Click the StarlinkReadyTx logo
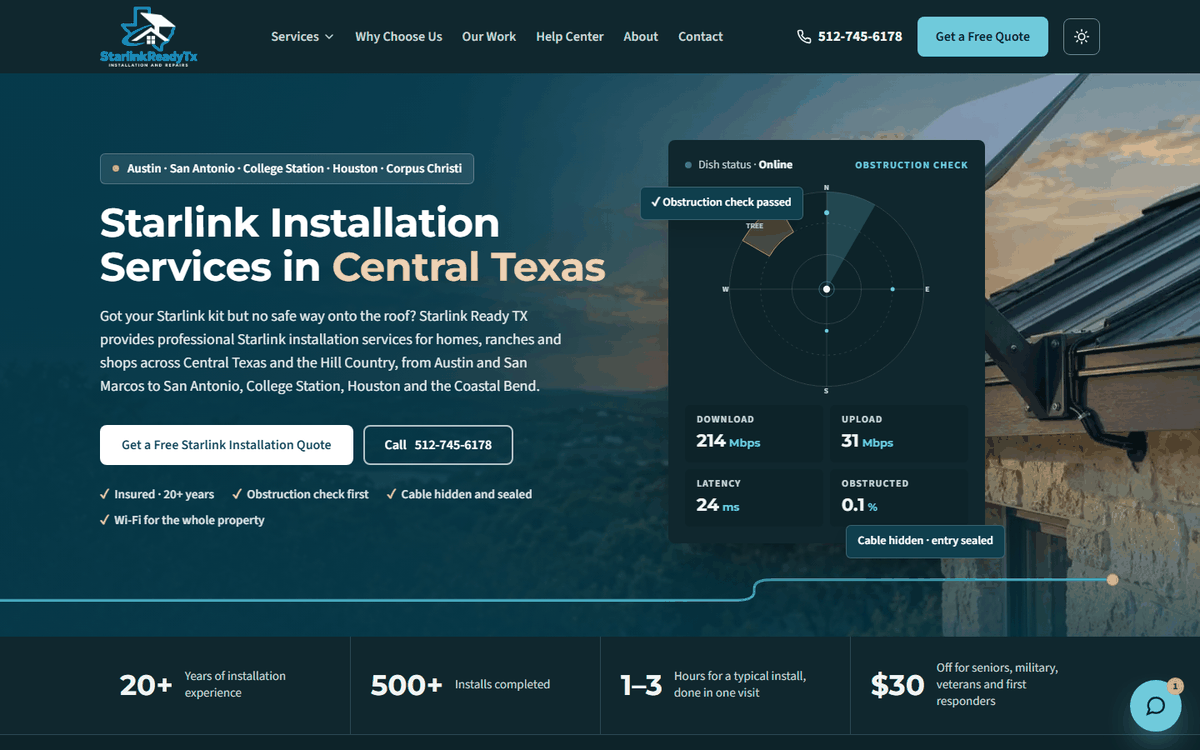This screenshot has width=1200, height=750. [149, 36]
